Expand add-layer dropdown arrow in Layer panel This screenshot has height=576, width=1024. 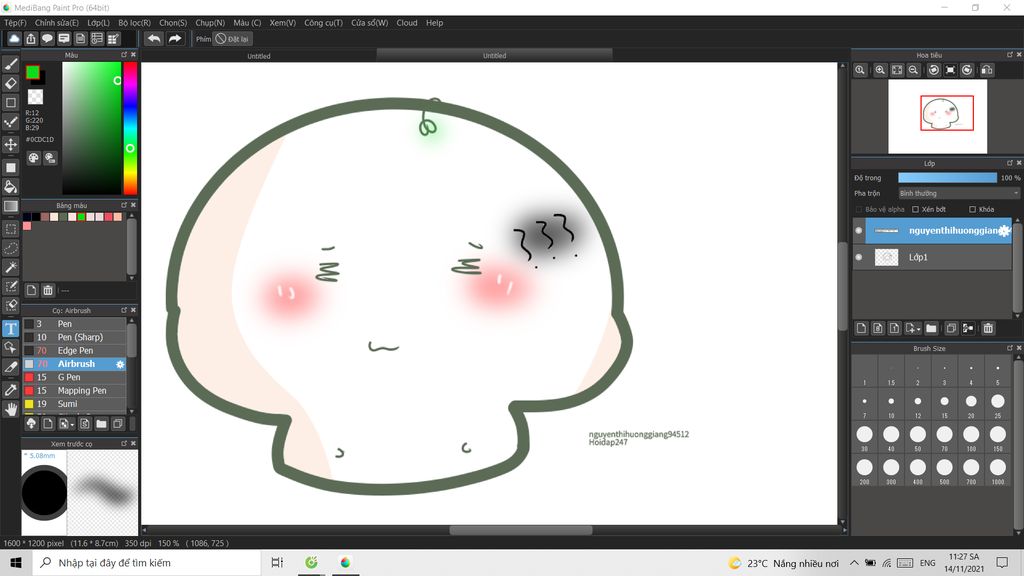(918, 328)
